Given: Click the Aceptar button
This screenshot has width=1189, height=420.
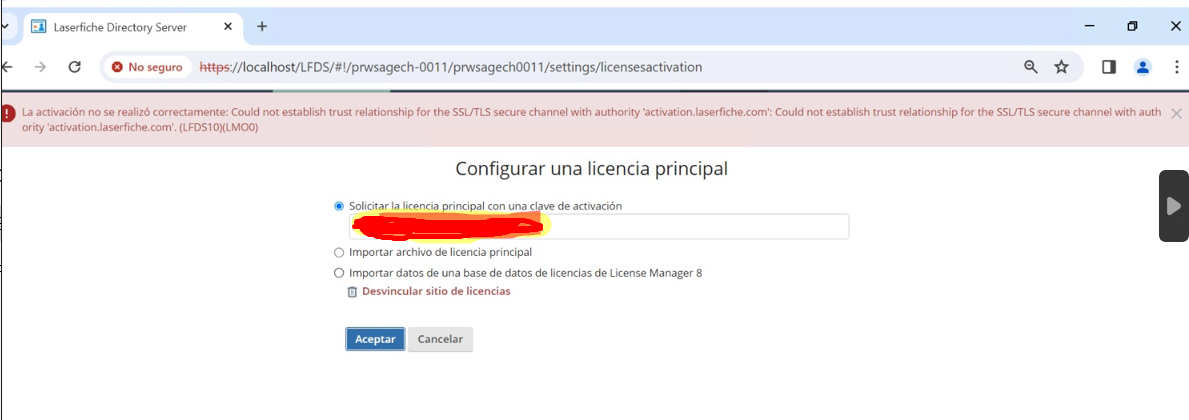Looking at the screenshot, I should pos(375,339).
